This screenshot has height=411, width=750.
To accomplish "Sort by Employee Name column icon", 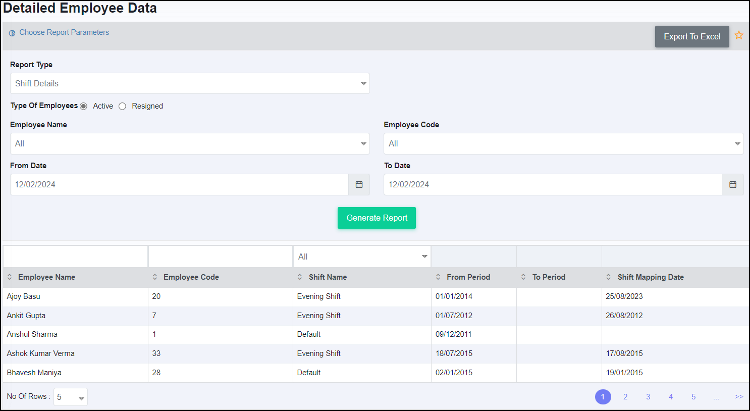I will click(10, 277).
